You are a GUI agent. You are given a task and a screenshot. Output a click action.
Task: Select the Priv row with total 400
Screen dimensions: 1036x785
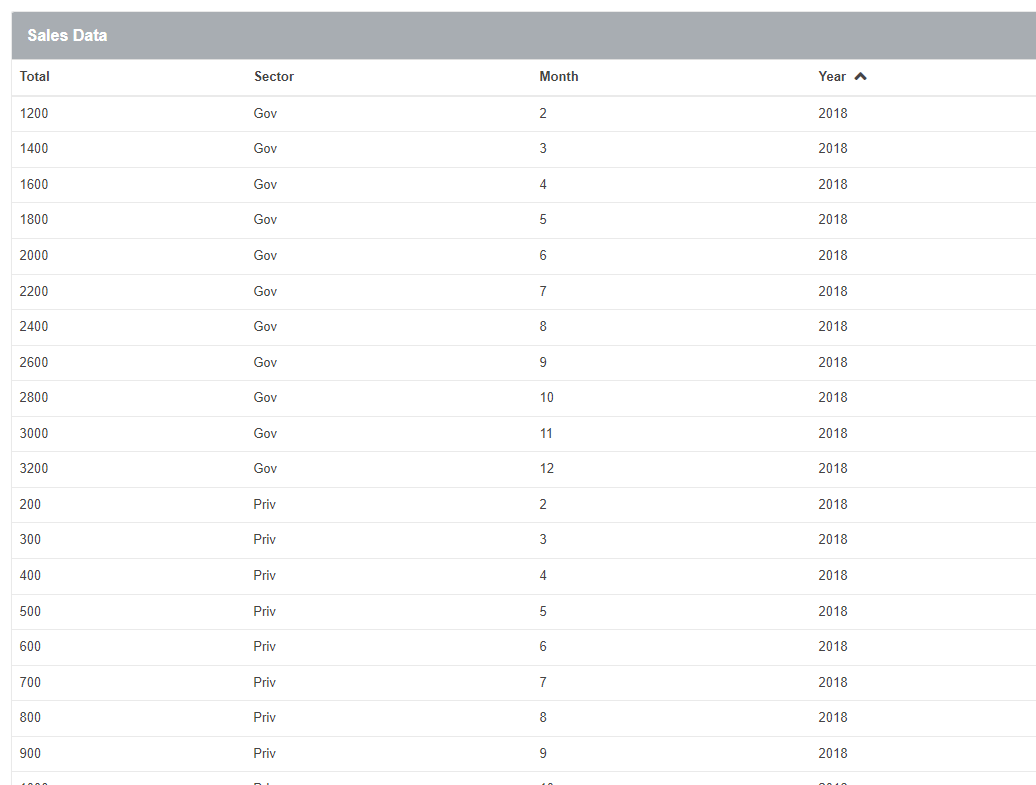[31, 576]
